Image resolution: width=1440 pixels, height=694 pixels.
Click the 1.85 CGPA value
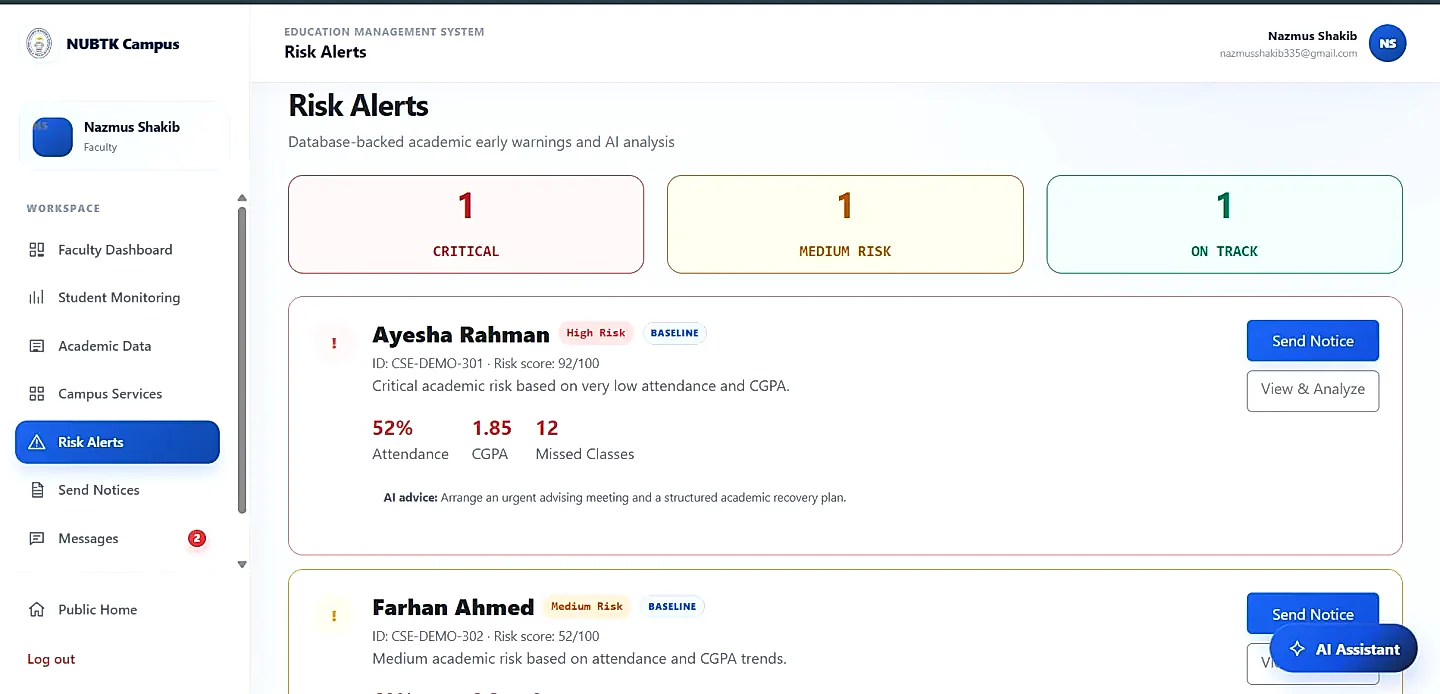pyautogui.click(x=492, y=428)
